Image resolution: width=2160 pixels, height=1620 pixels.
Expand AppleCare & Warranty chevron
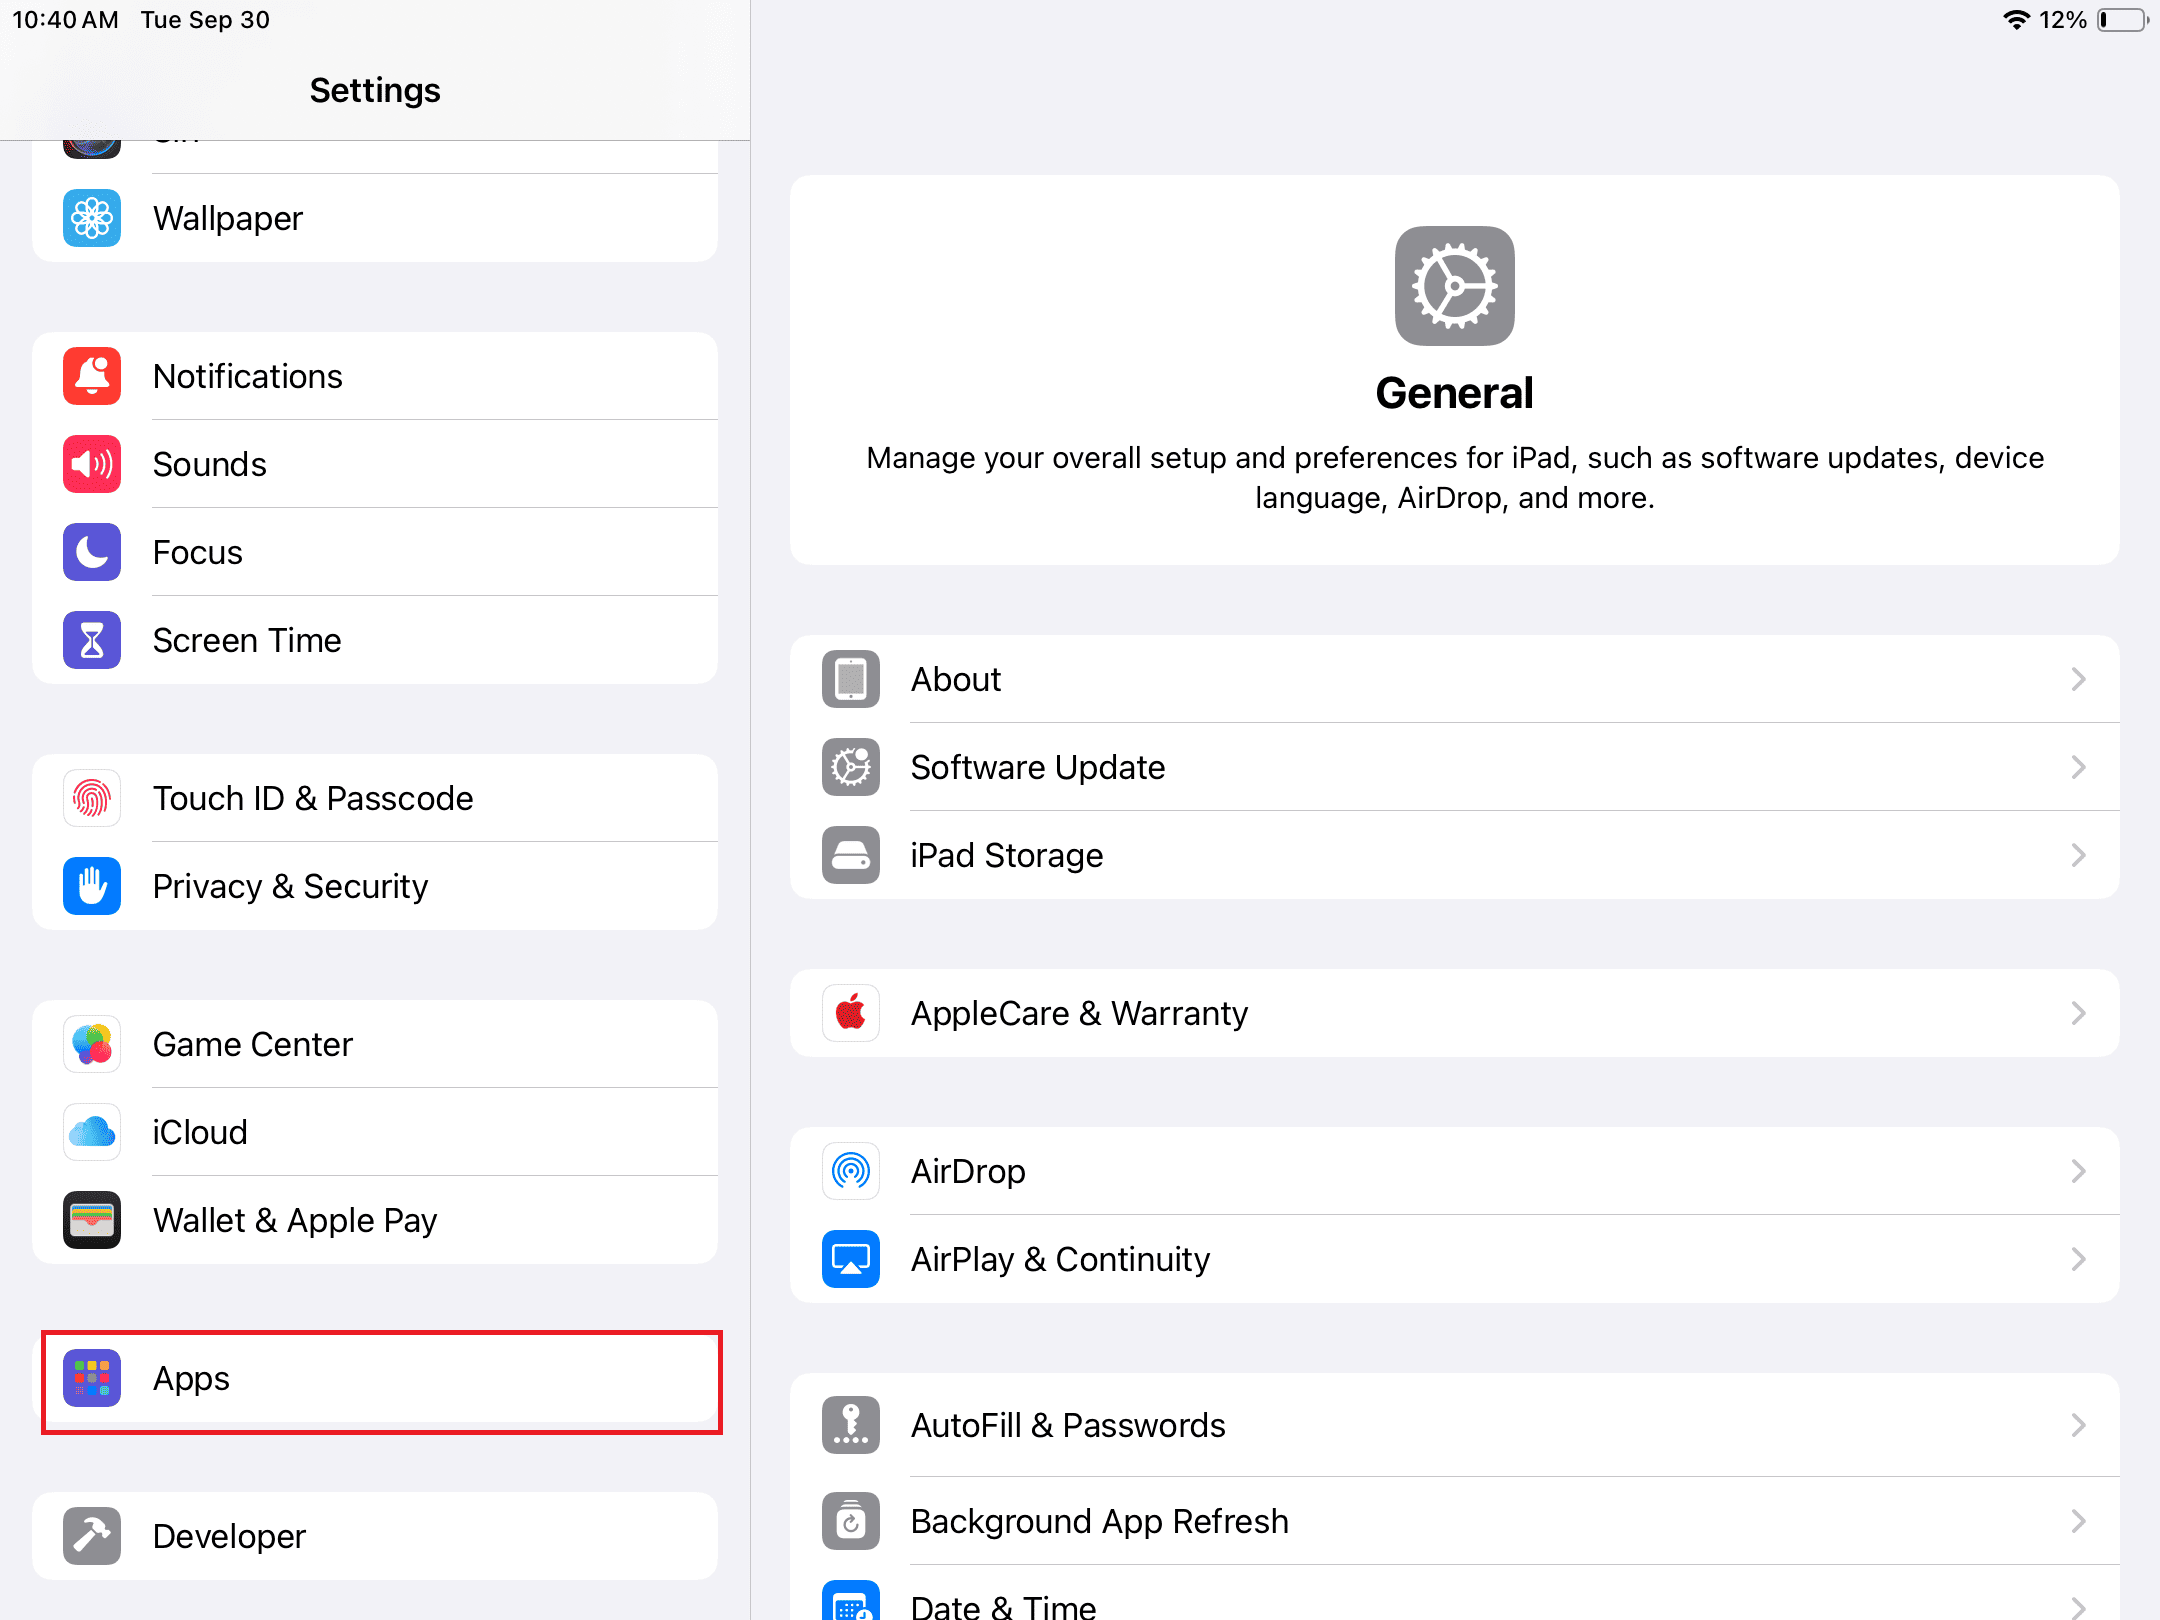pyautogui.click(x=2078, y=1013)
